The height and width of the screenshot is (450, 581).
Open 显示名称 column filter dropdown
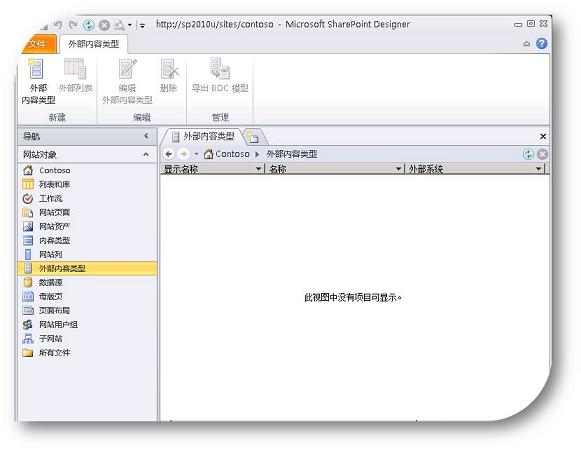pyautogui.click(x=258, y=169)
